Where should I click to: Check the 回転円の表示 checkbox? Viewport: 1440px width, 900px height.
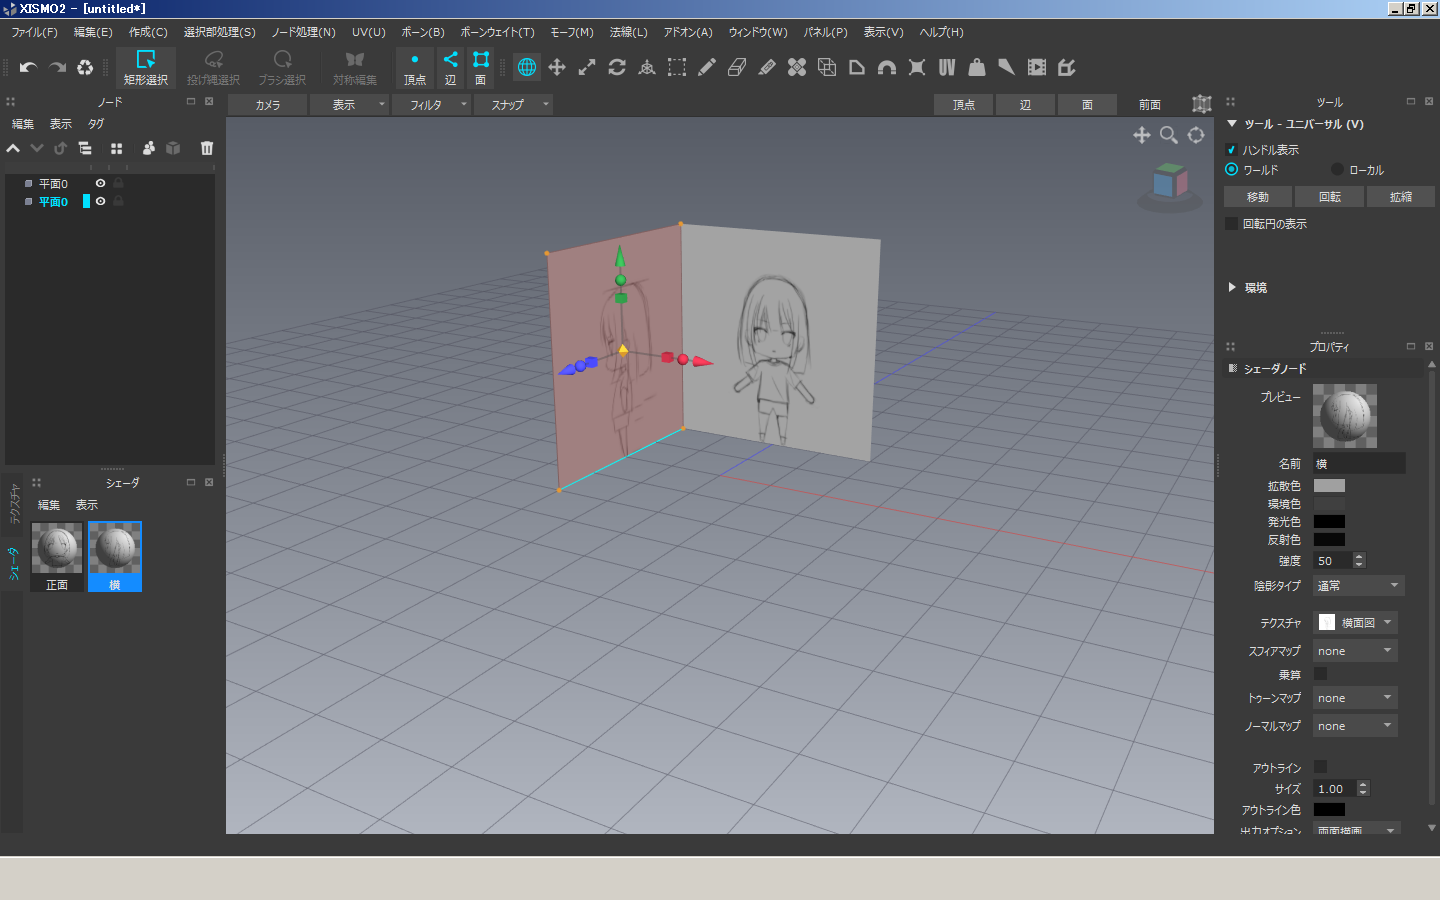point(1232,223)
